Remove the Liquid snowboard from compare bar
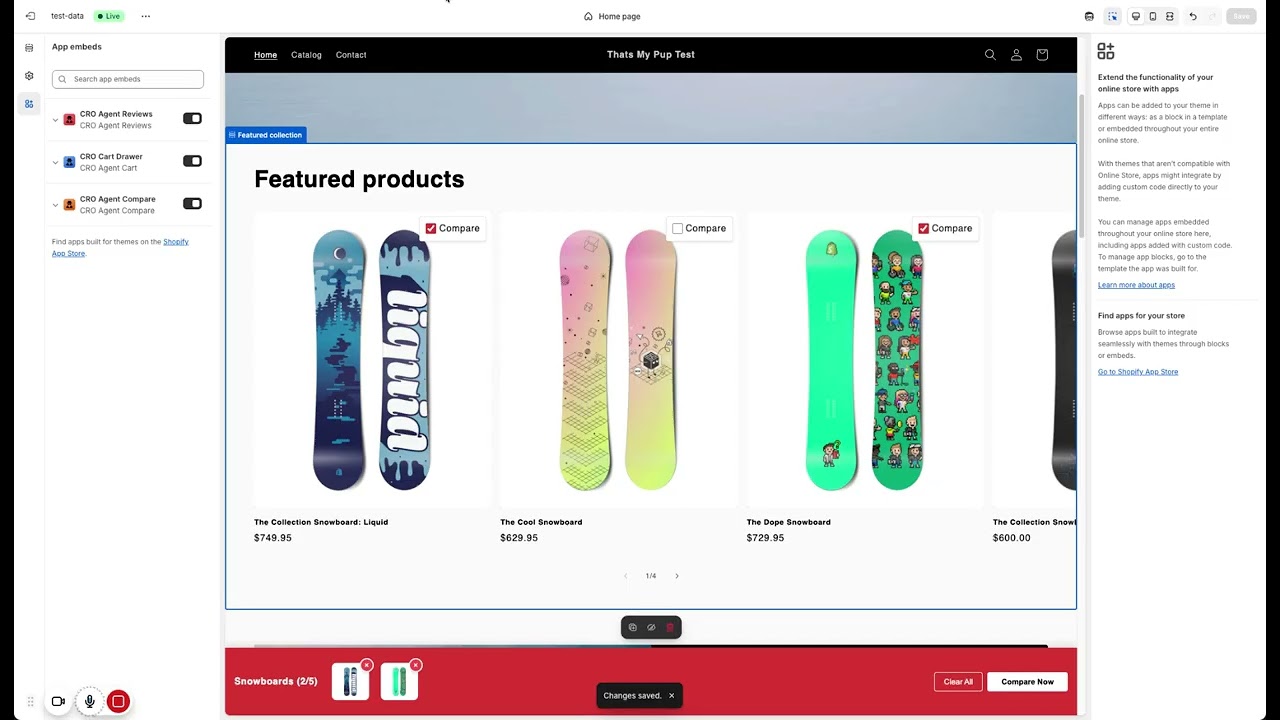 [x=367, y=665]
